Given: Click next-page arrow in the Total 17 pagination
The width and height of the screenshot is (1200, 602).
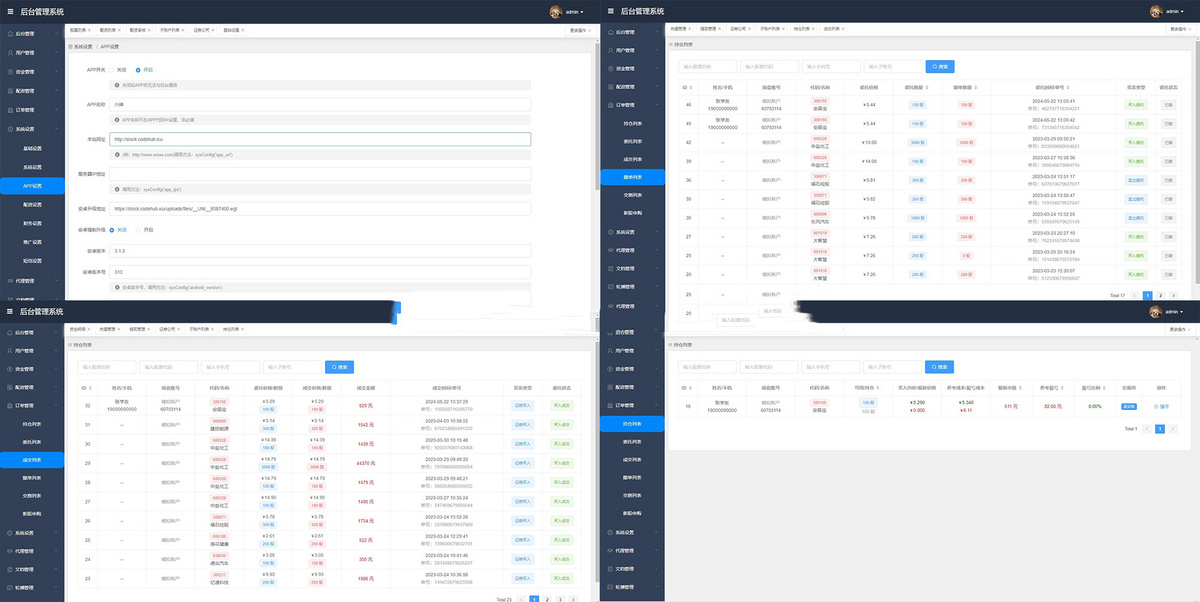Looking at the screenshot, I should [x=1173, y=296].
